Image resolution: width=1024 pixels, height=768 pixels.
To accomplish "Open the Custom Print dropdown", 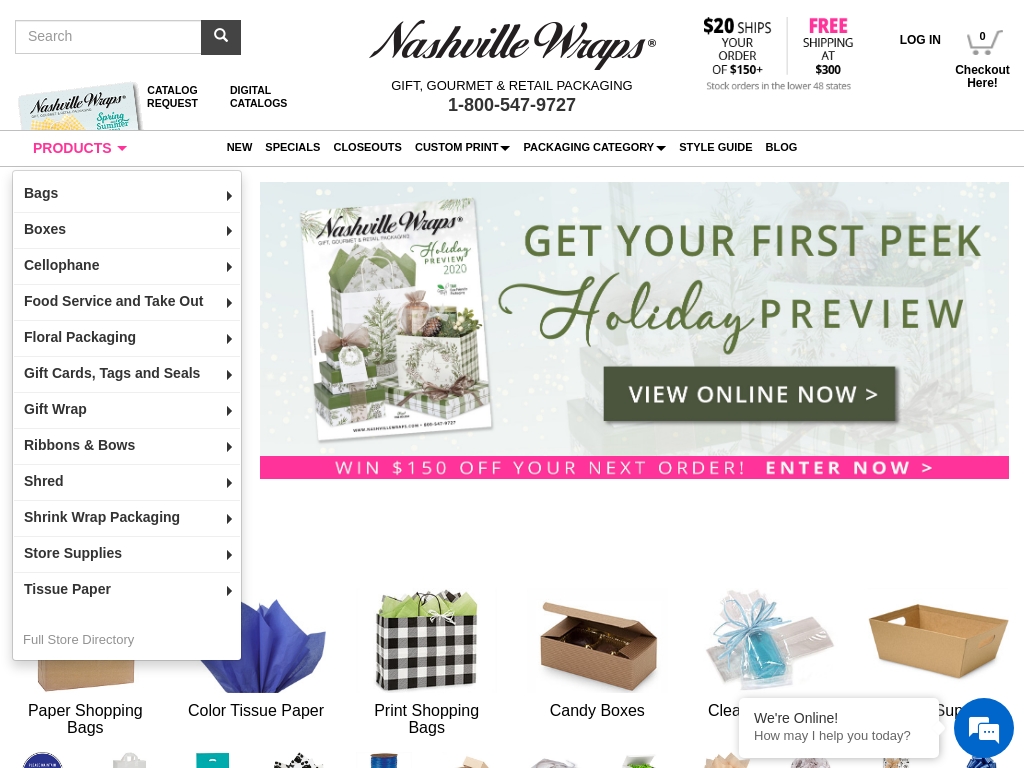I will pyautogui.click(x=462, y=148).
